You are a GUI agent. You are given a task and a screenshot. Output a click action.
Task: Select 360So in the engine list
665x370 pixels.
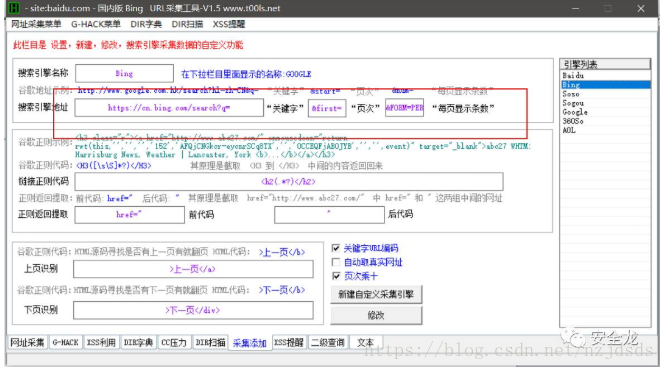pyautogui.click(x=605, y=121)
